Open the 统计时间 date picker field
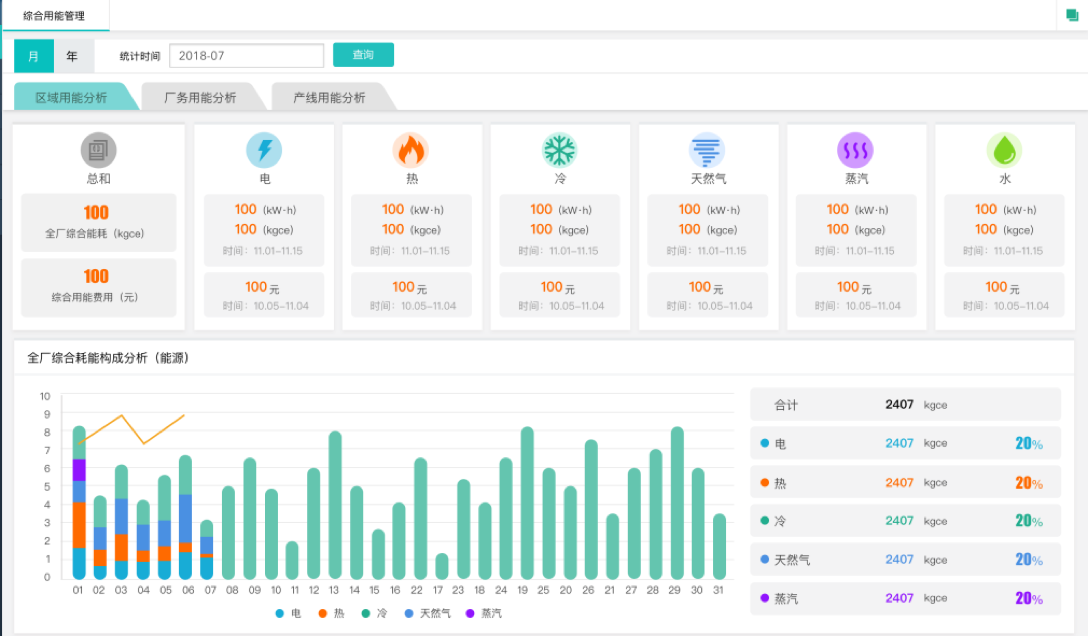This screenshot has width=1088, height=636. click(x=246, y=56)
